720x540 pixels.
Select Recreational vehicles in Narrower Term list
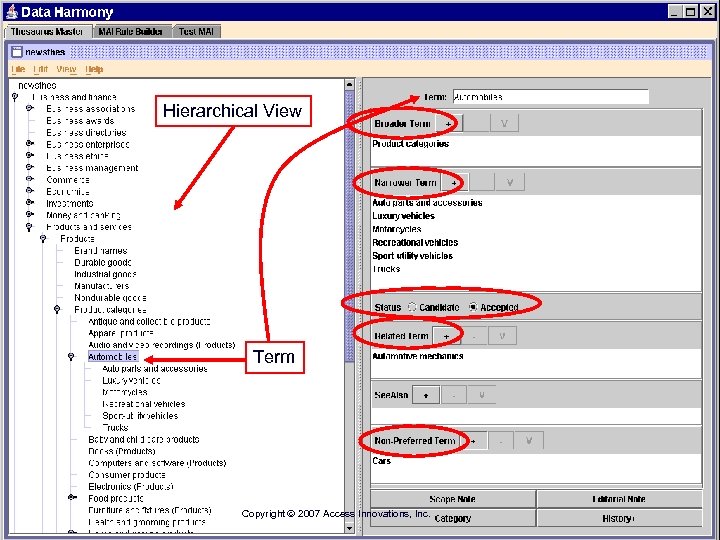click(x=415, y=242)
